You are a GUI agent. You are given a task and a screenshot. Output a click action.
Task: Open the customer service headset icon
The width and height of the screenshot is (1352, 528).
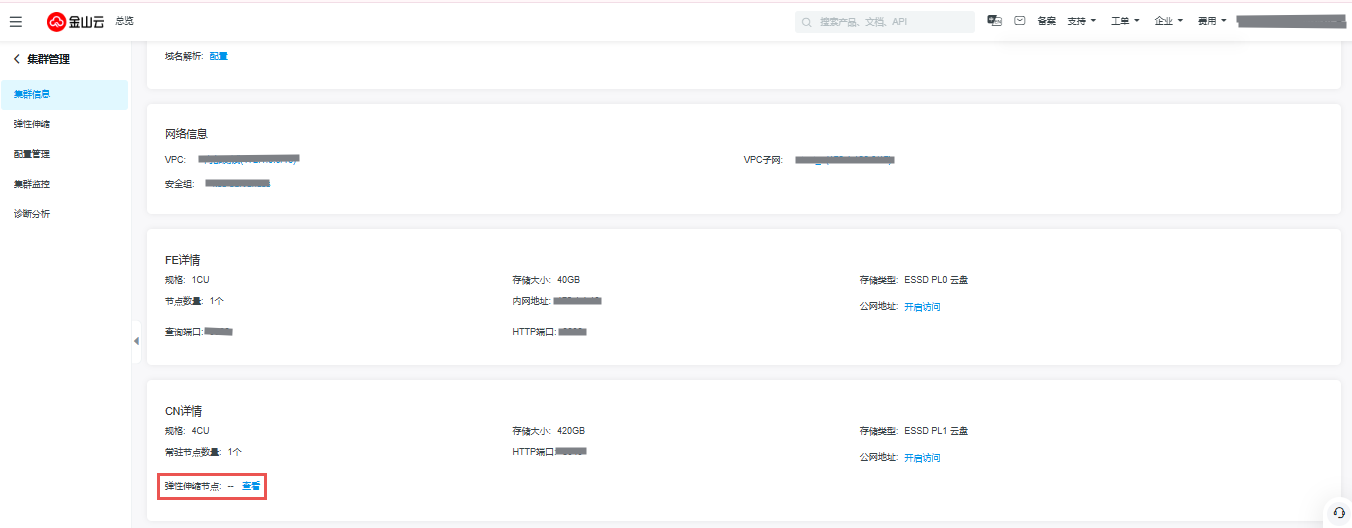point(1338,512)
